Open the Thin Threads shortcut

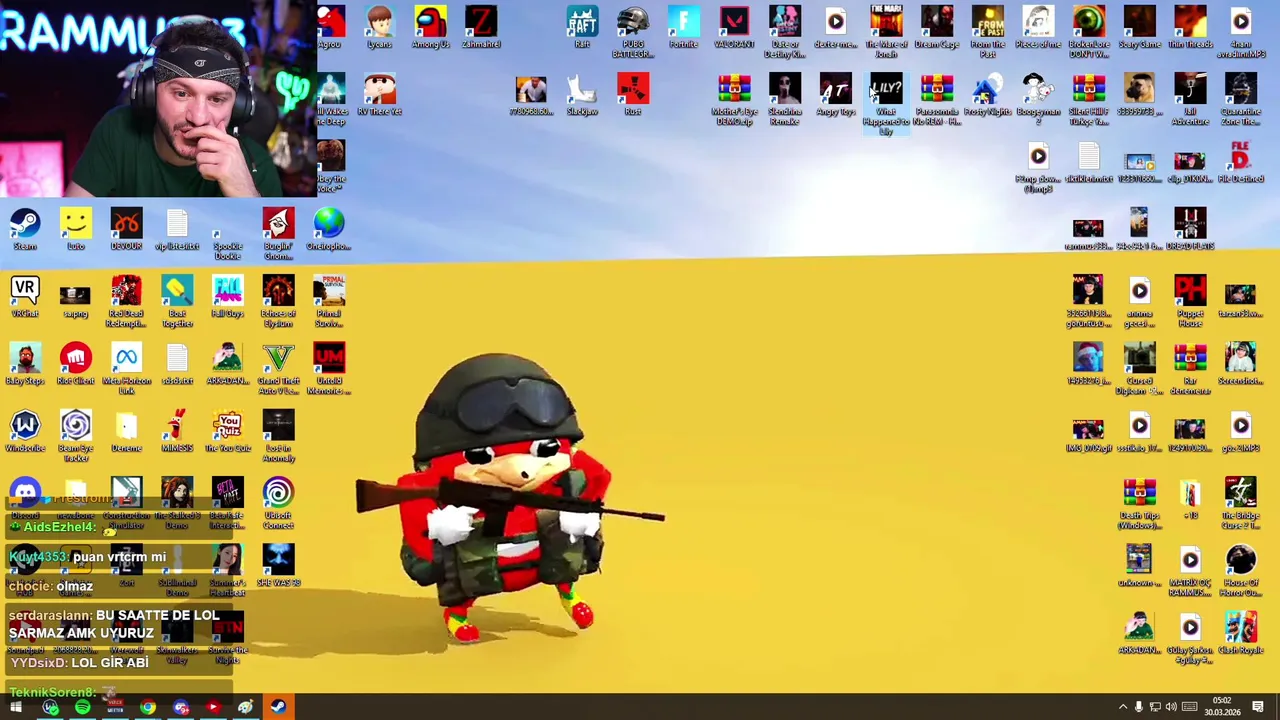(1190, 27)
